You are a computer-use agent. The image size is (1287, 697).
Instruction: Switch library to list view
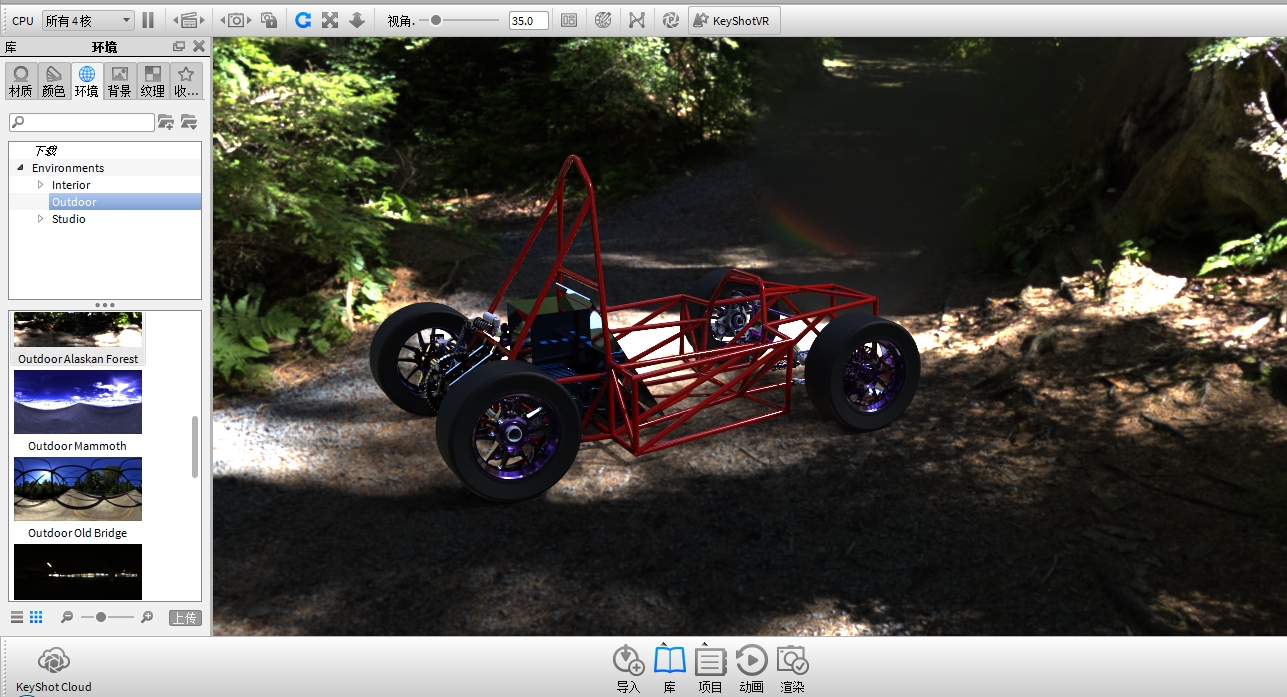pyautogui.click(x=15, y=617)
